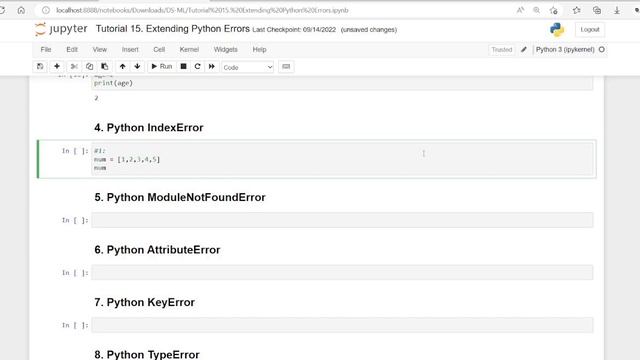Click the site information icon in address bar
This screenshot has height=360, width=640.
(46, 10)
